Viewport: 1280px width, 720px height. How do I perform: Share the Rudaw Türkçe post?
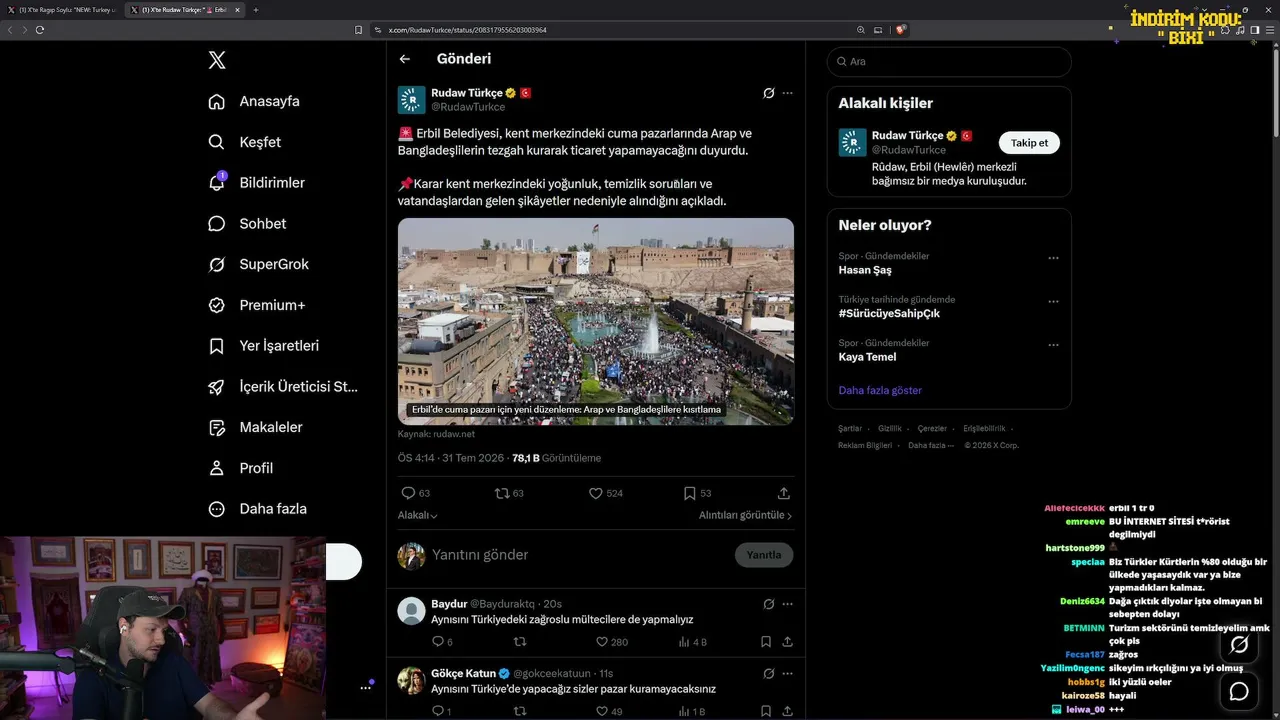click(x=784, y=493)
